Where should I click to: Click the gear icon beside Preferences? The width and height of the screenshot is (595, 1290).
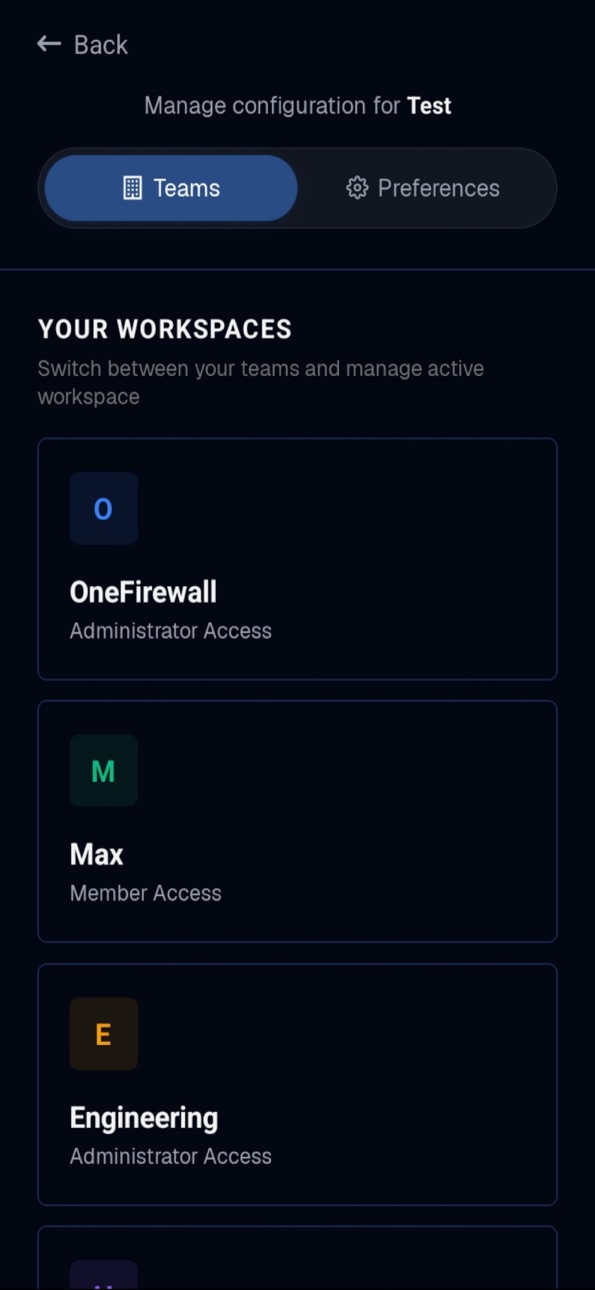pyautogui.click(x=357, y=188)
